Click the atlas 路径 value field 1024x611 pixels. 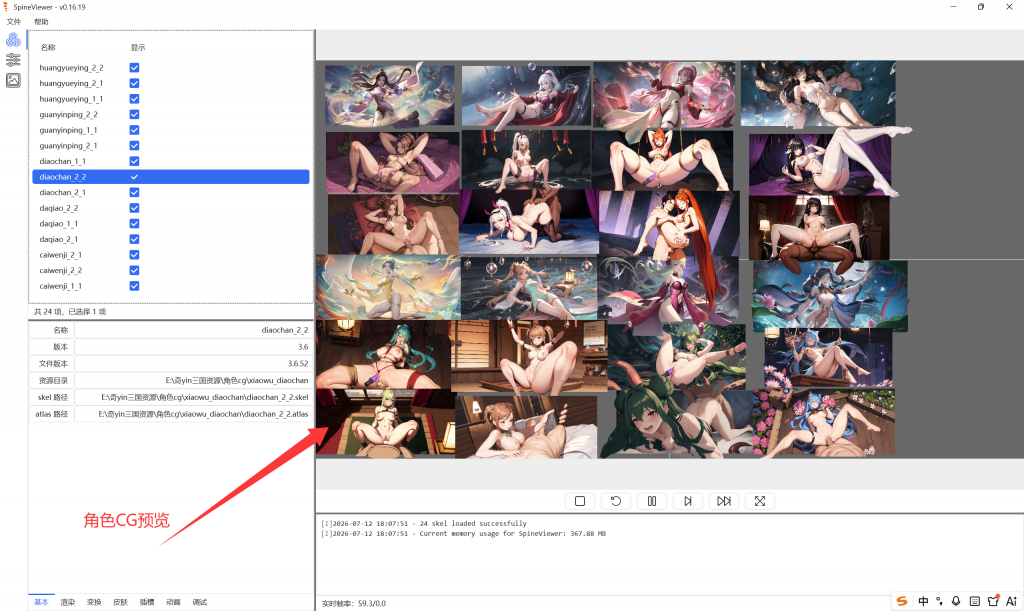click(193, 414)
